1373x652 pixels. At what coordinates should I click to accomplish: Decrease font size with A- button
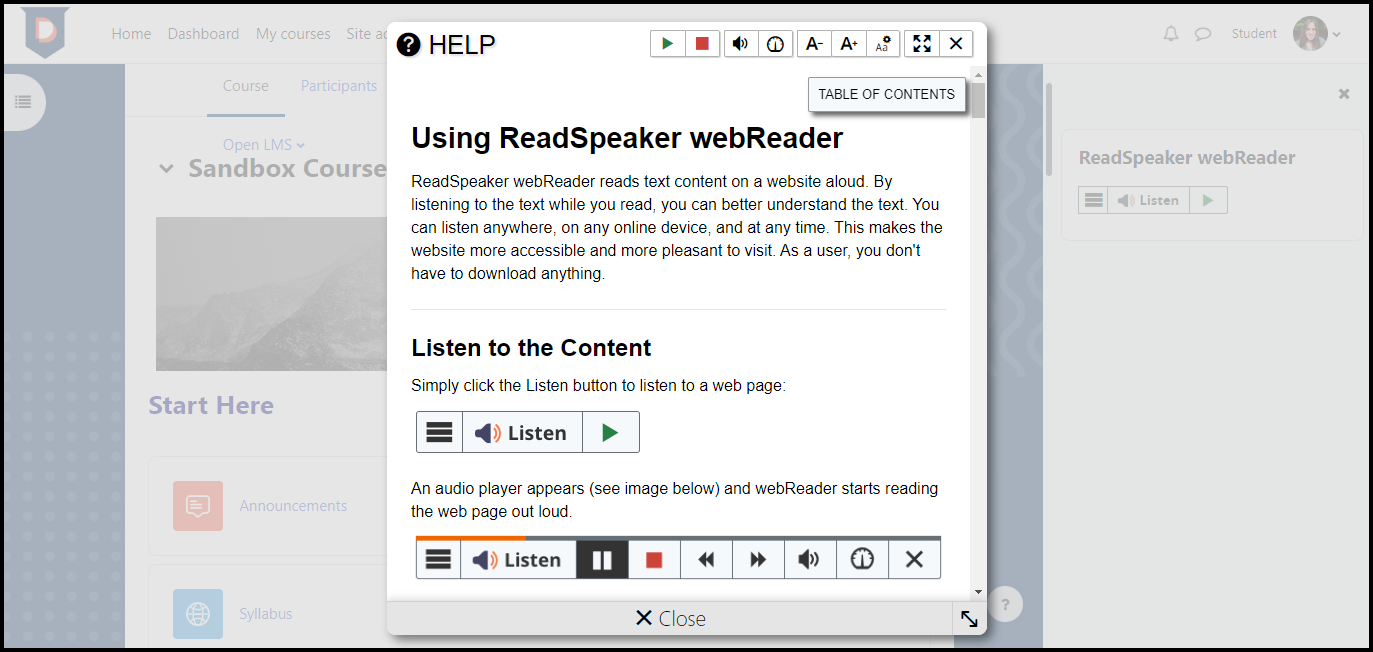[814, 44]
